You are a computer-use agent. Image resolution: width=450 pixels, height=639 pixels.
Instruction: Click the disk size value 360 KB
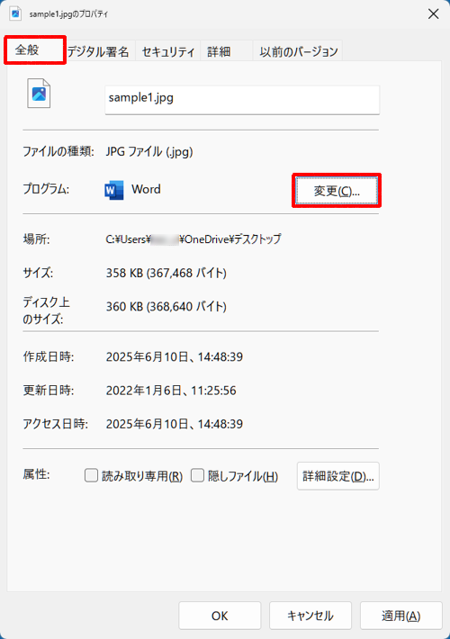point(166,306)
